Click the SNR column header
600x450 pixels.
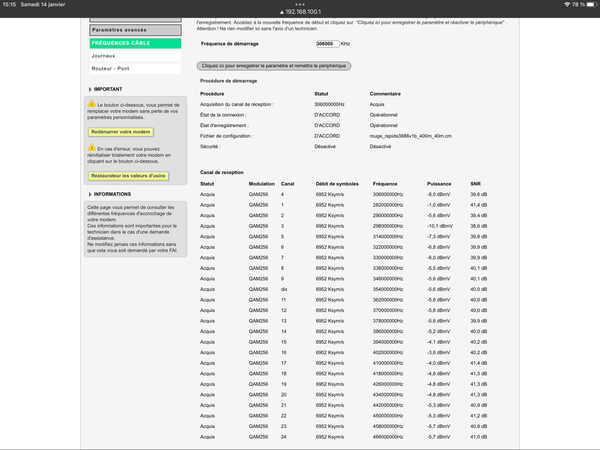tap(475, 184)
